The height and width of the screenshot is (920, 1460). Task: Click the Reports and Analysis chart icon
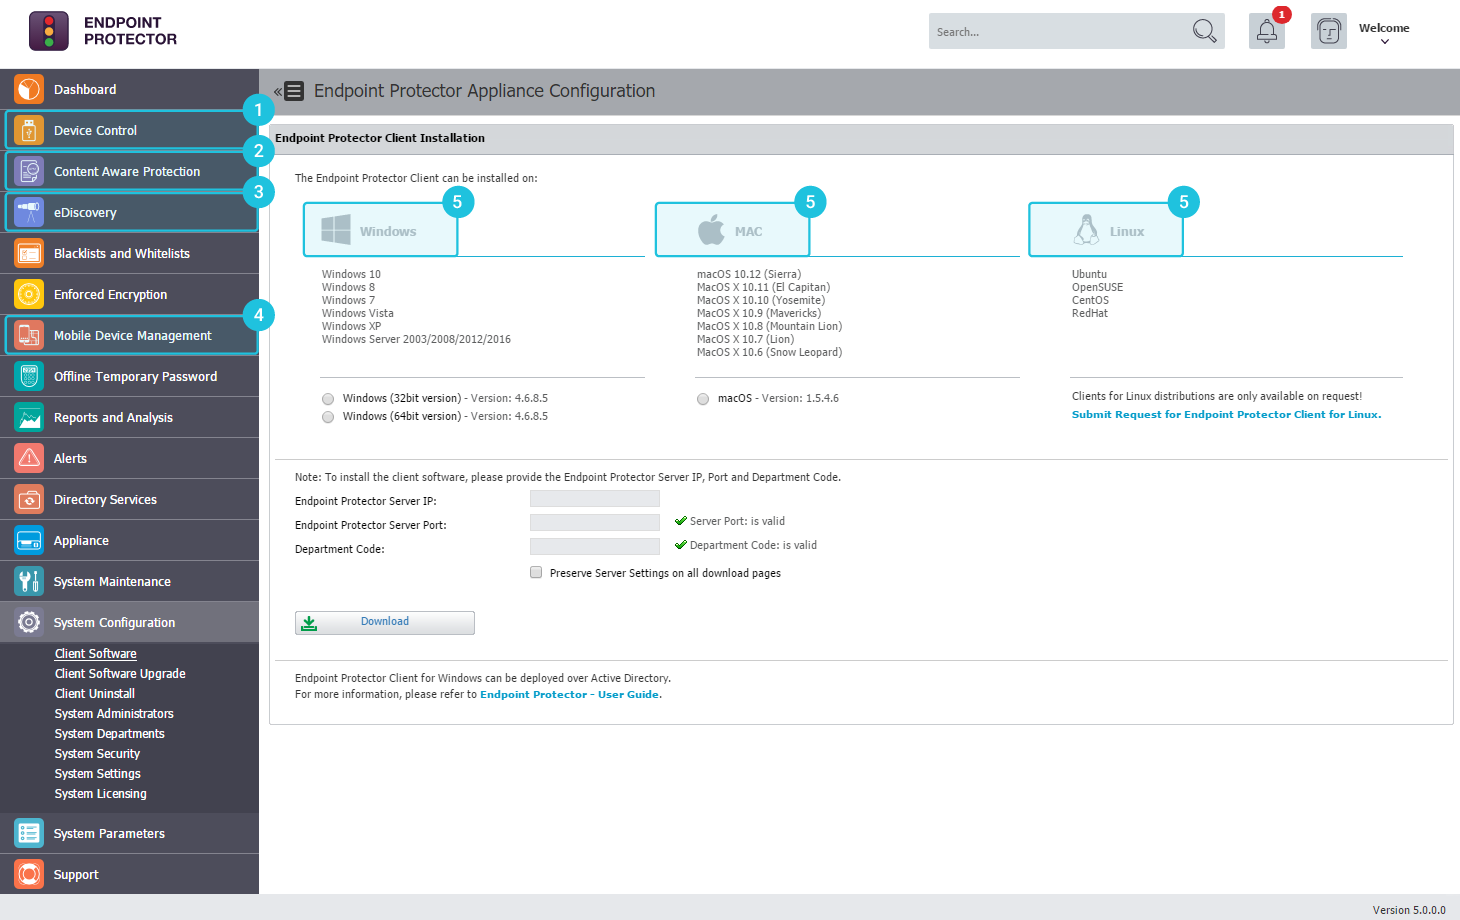point(29,417)
